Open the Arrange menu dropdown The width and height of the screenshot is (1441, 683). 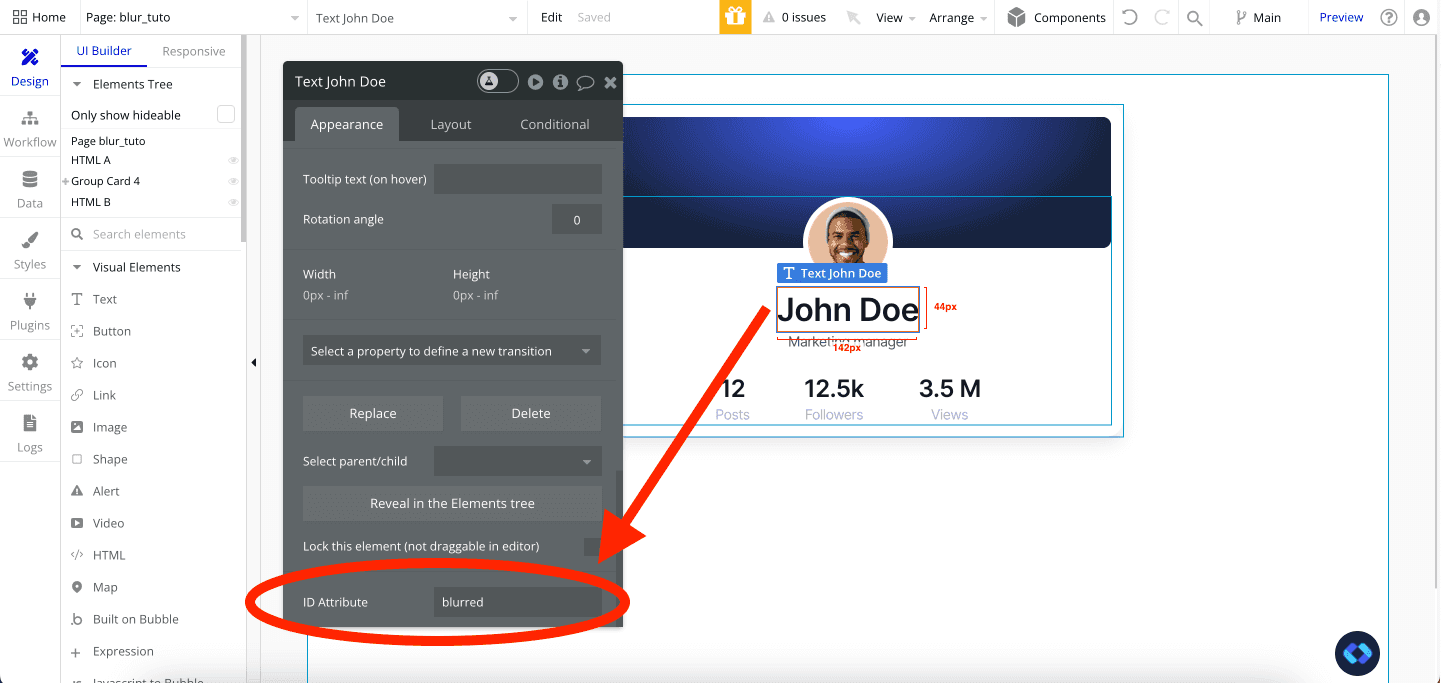coord(958,17)
